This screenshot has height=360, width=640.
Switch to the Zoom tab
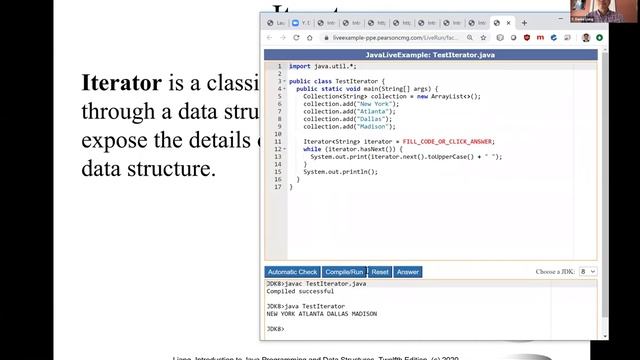point(301,23)
